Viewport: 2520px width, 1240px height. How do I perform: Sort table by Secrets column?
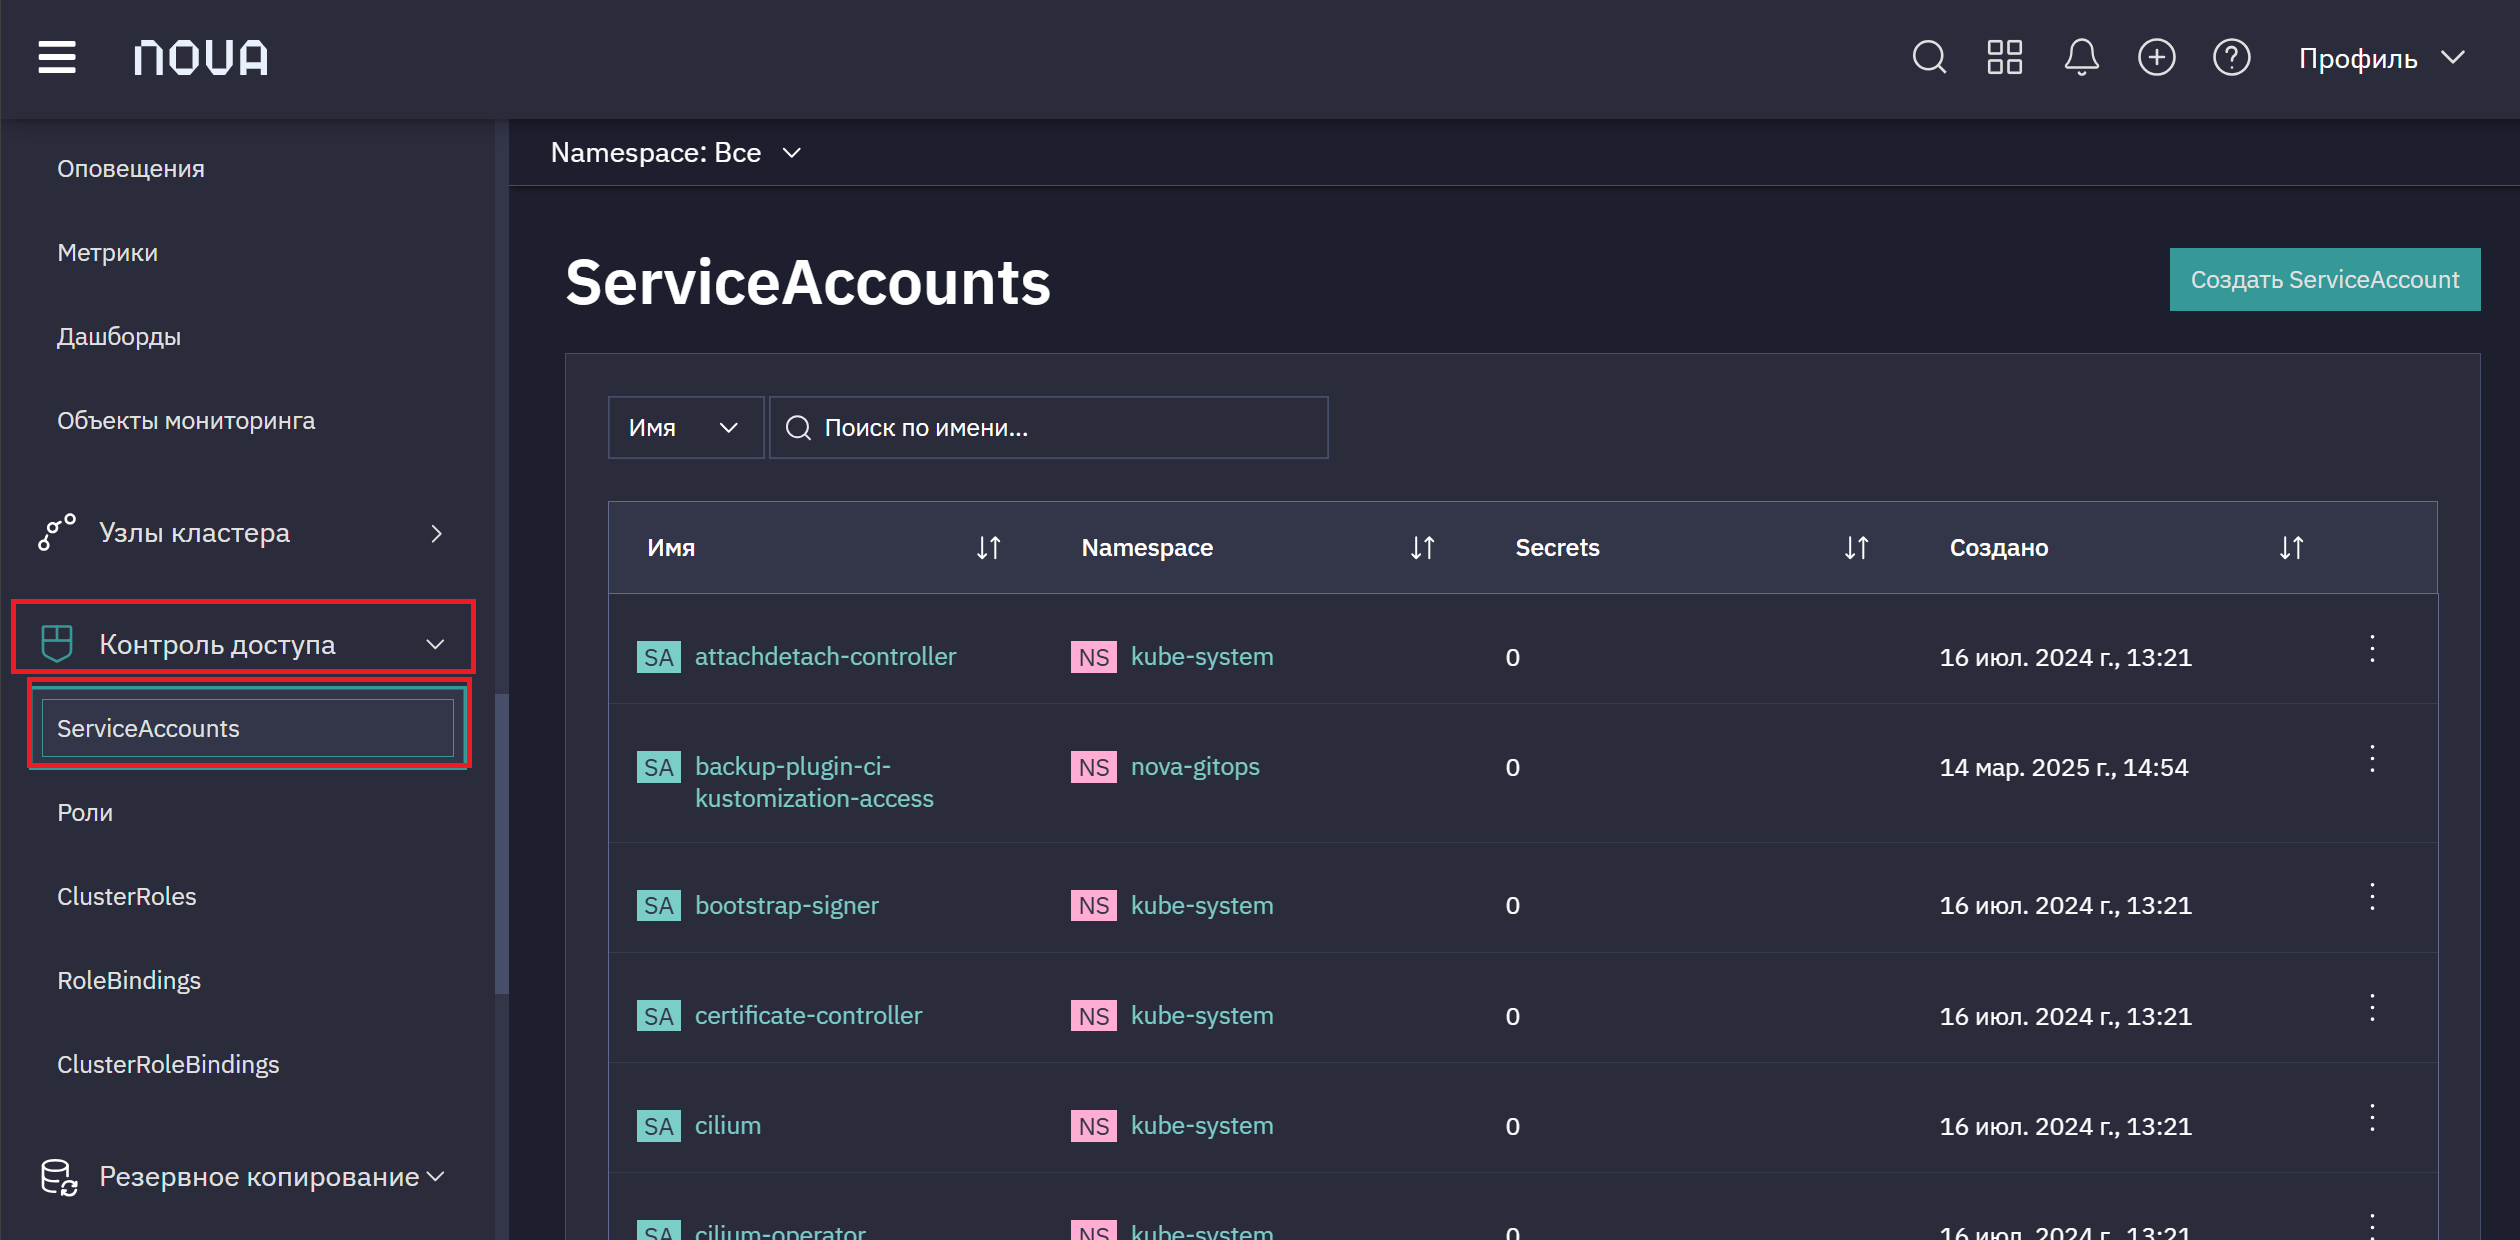(x=1856, y=548)
